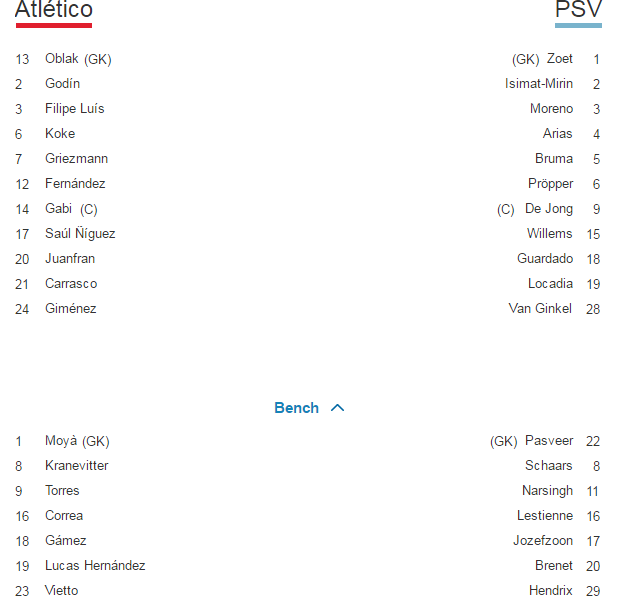
Task: Click Gabi, the Atlético captain
Action: point(58,209)
